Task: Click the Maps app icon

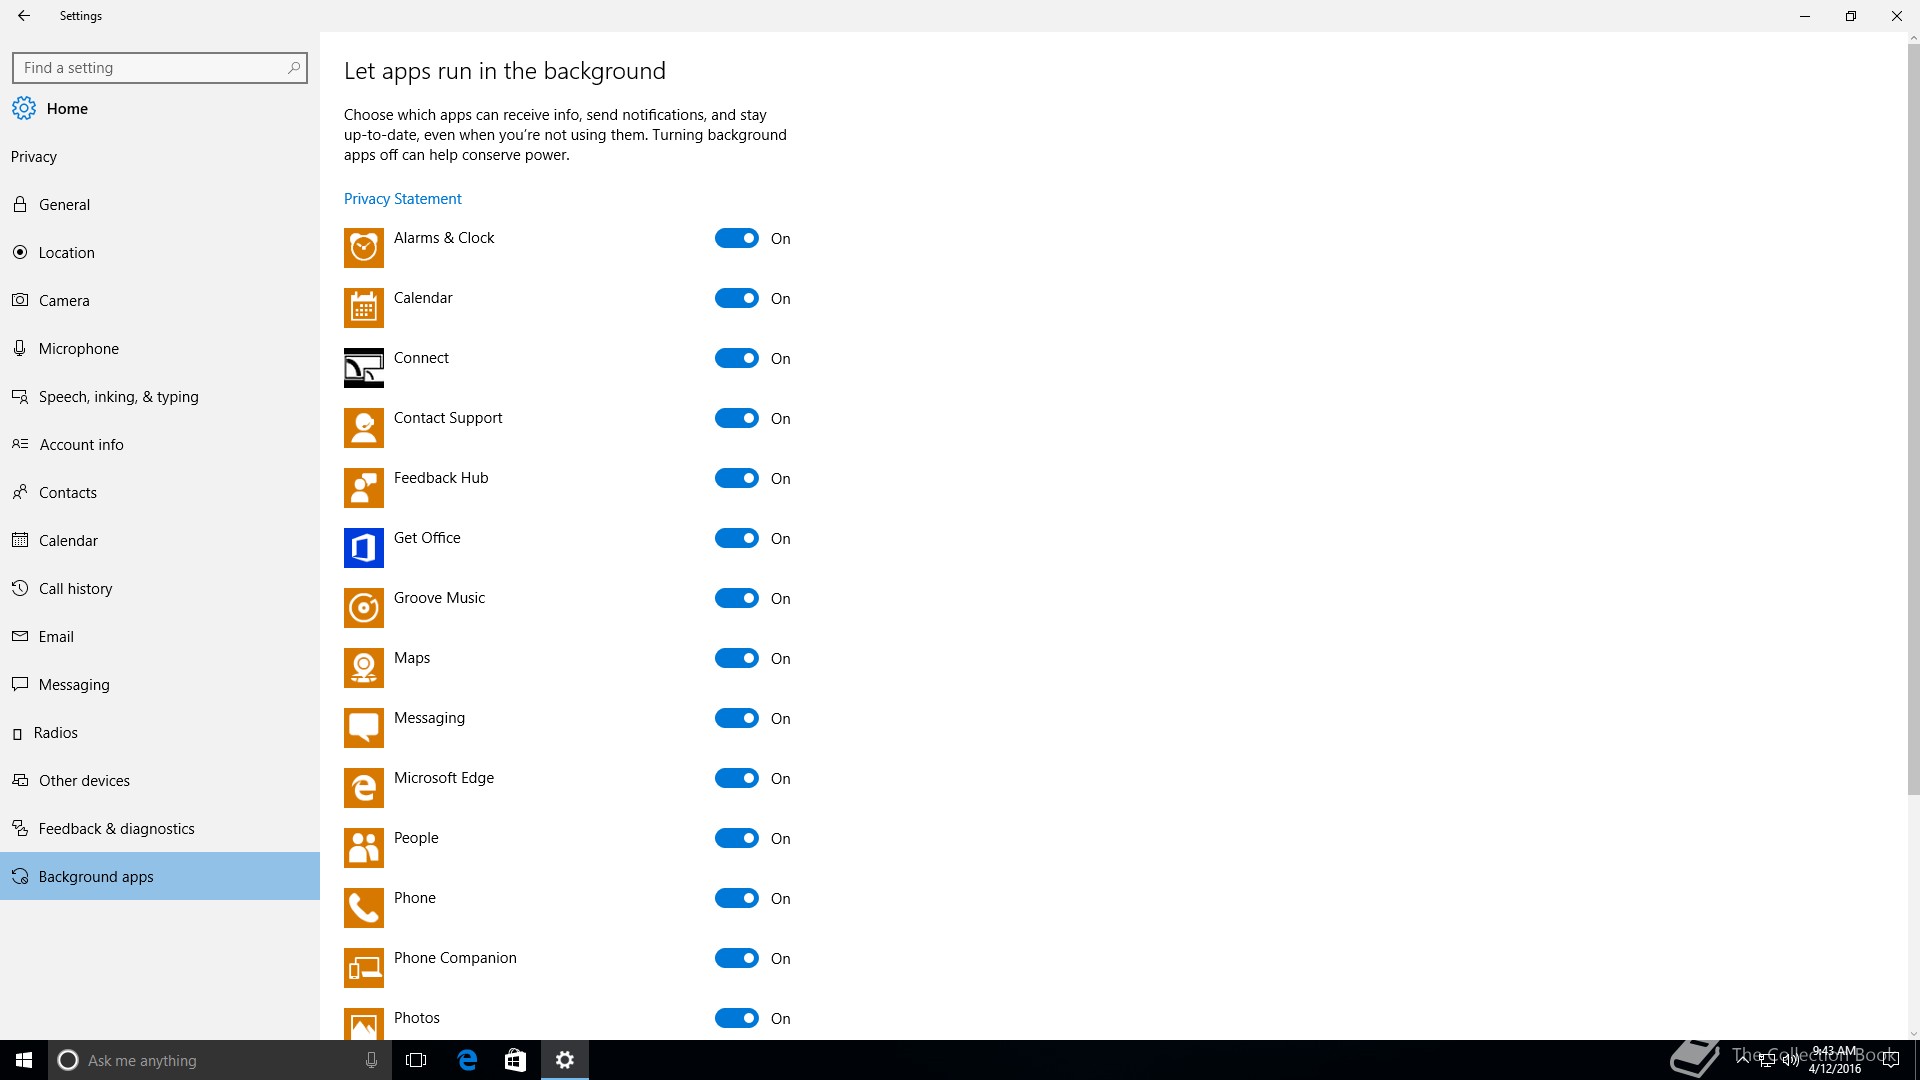Action: tap(364, 668)
